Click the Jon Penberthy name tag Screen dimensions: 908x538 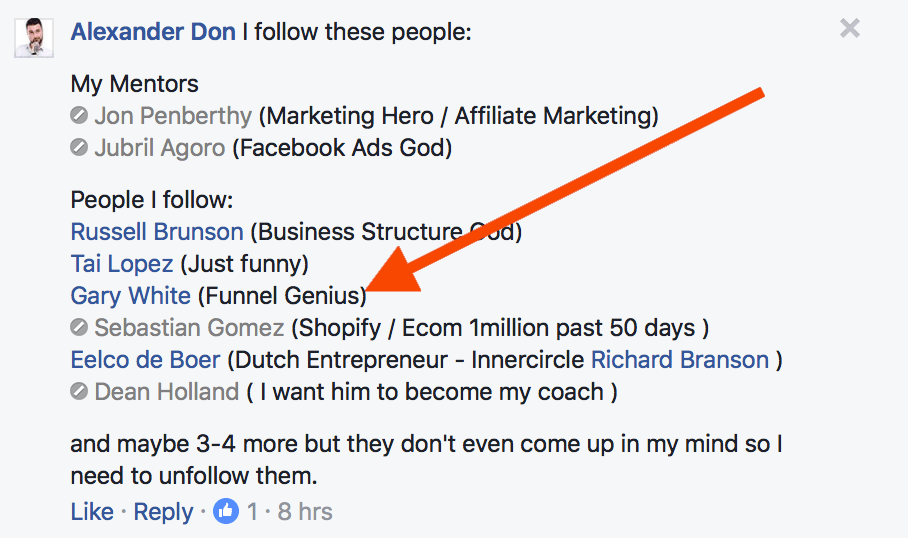pyautogui.click(x=173, y=116)
